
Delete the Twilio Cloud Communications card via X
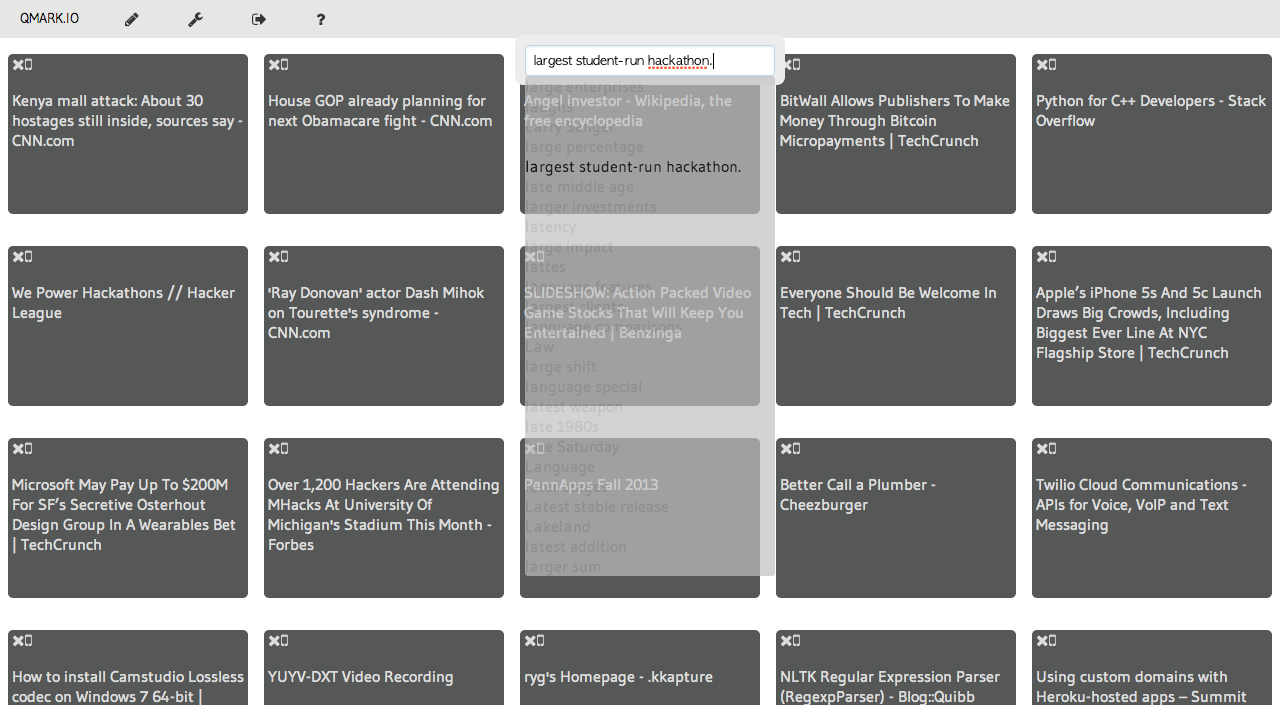point(1041,449)
